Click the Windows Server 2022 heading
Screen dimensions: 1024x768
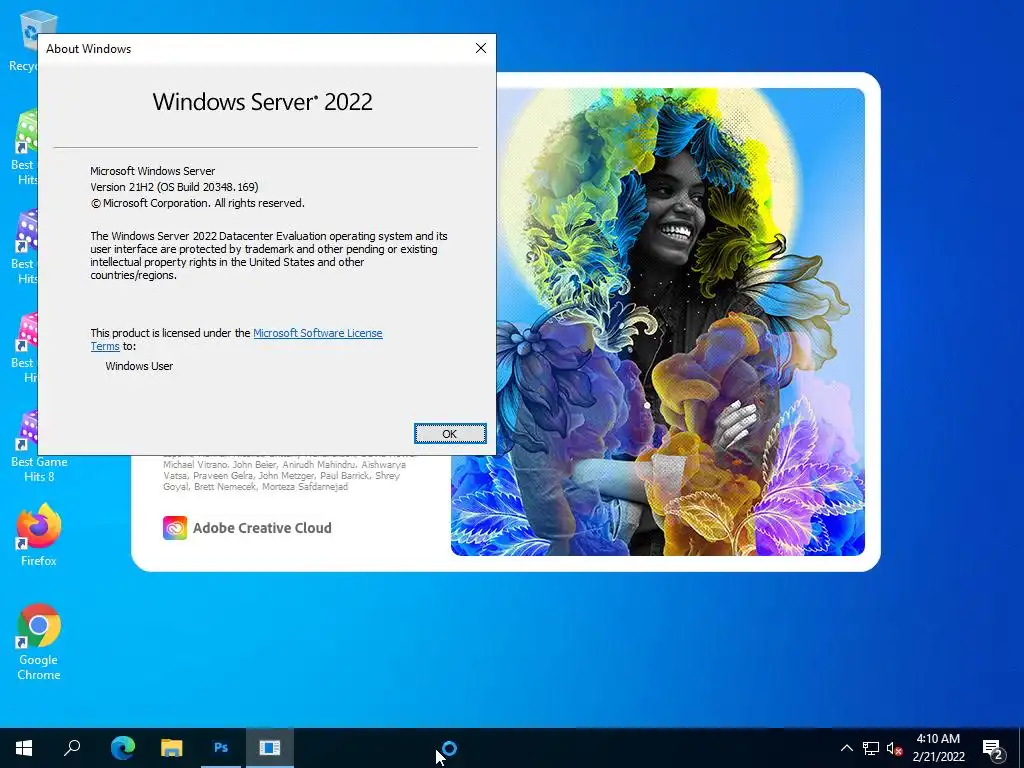[263, 102]
